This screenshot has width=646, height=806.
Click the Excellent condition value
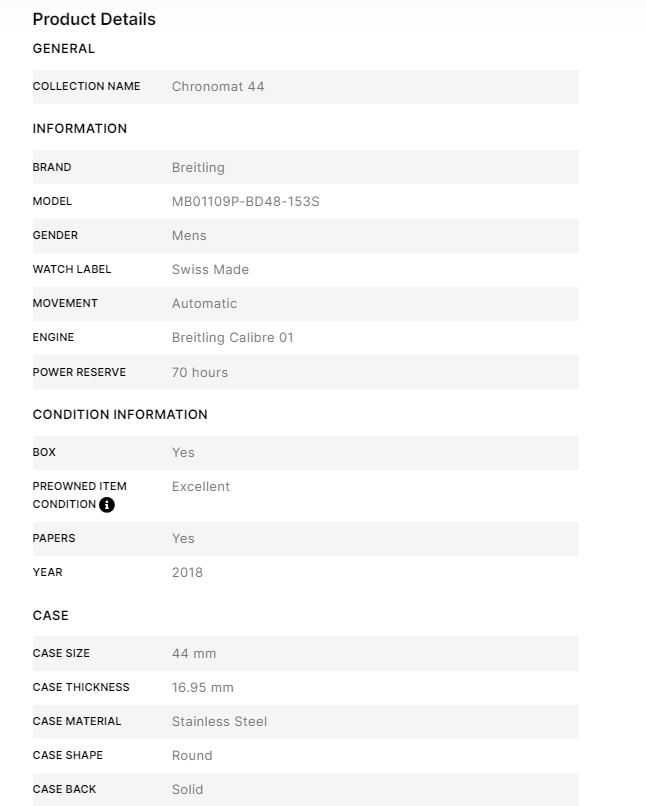201,487
